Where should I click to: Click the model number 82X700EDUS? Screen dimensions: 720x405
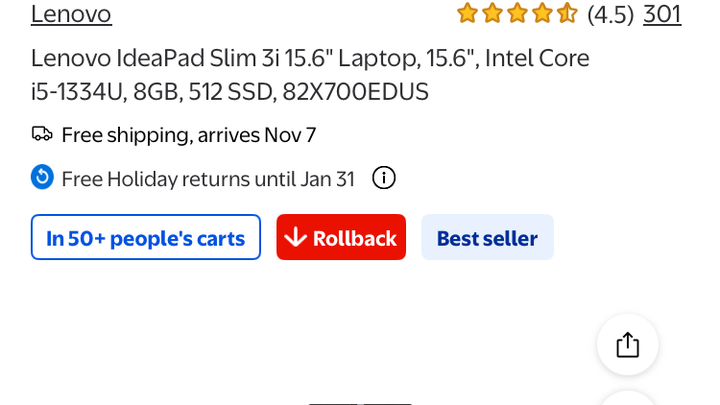point(355,92)
